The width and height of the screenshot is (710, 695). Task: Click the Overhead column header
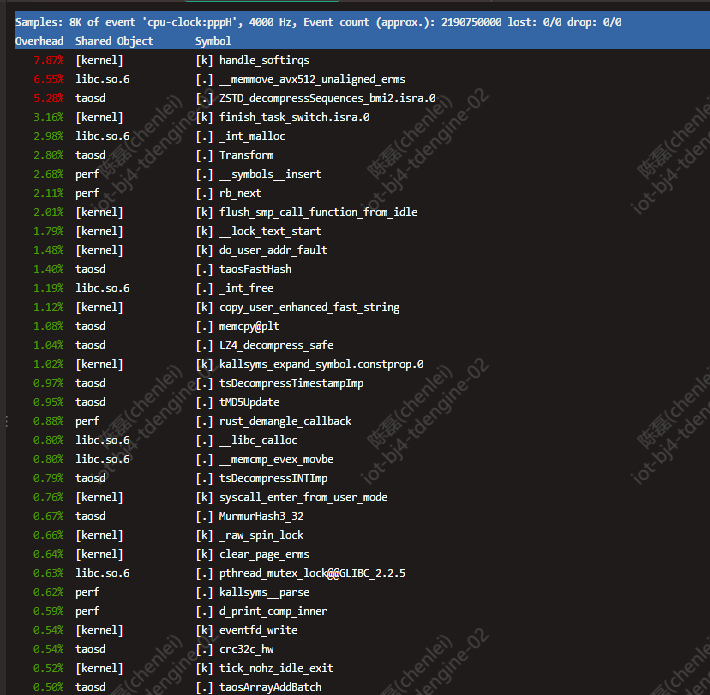39,41
